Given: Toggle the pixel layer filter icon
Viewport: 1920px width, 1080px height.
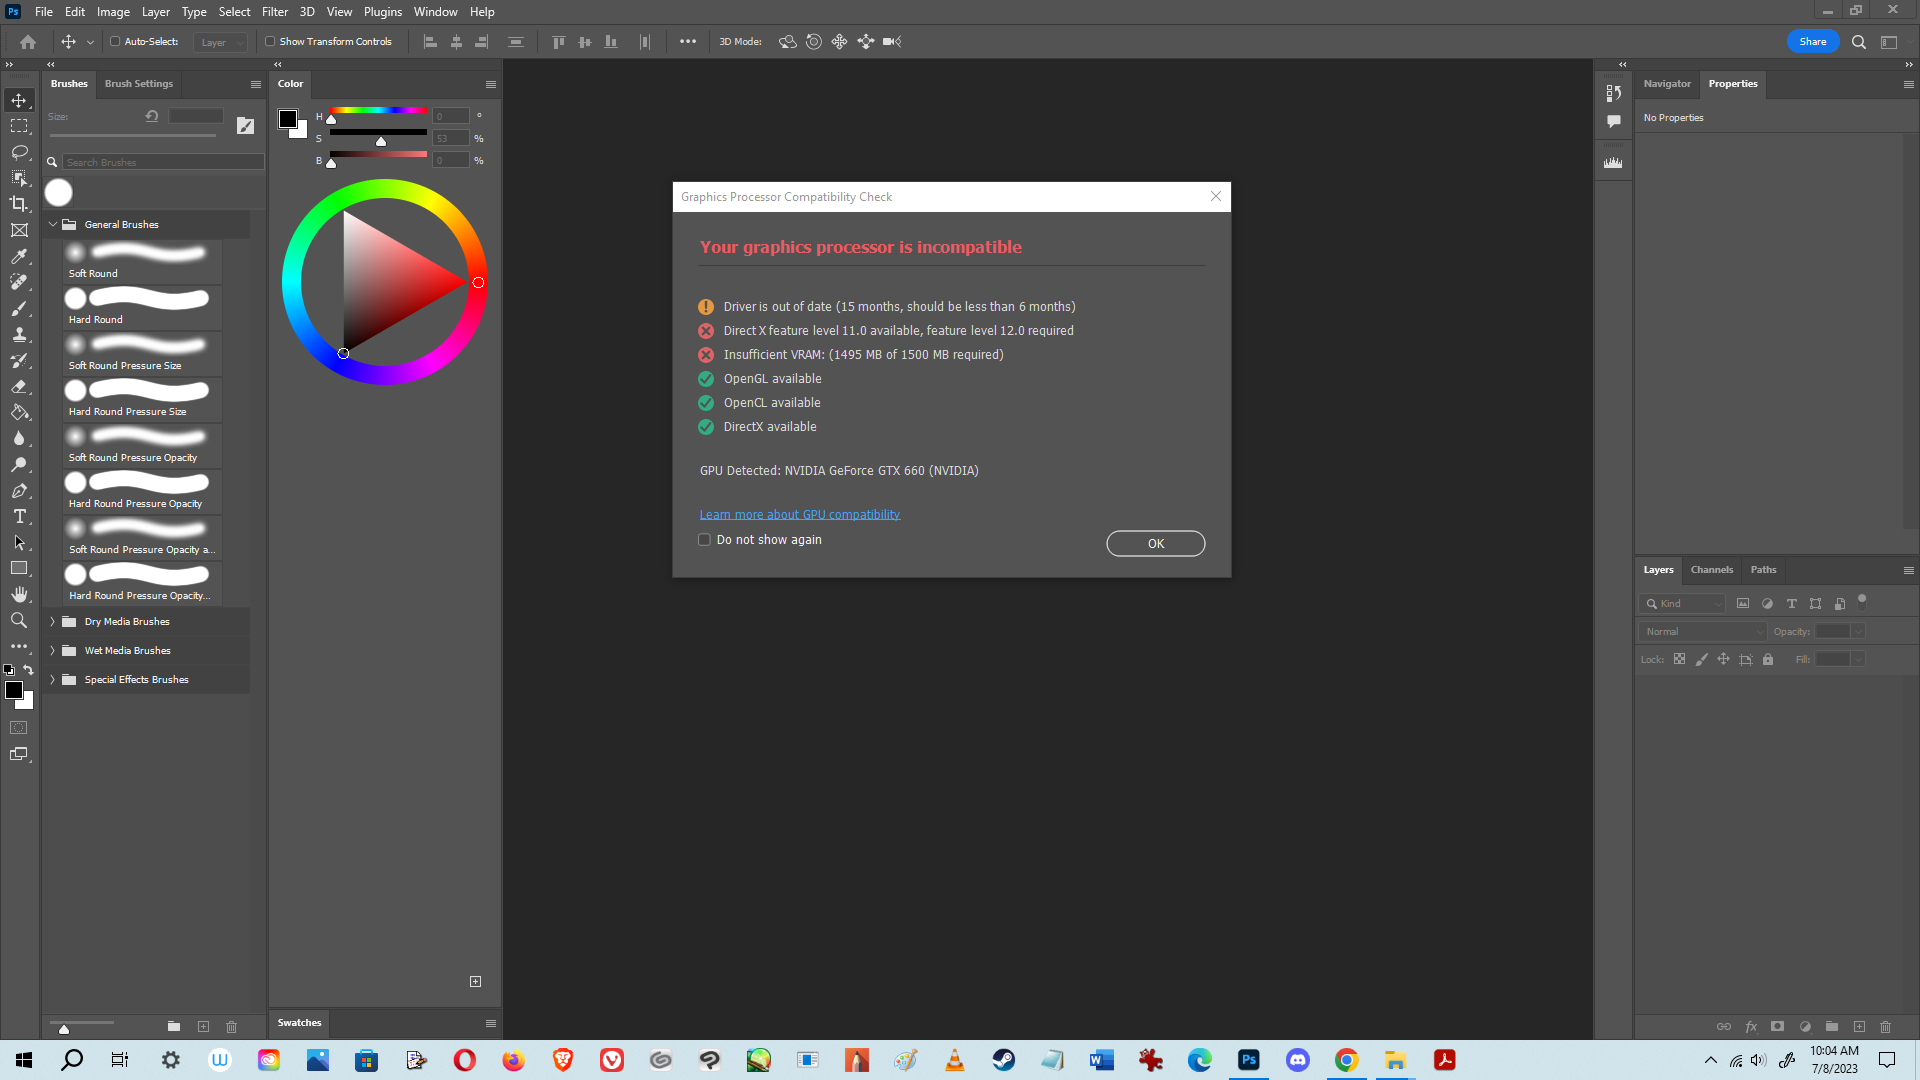Looking at the screenshot, I should point(1743,603).
